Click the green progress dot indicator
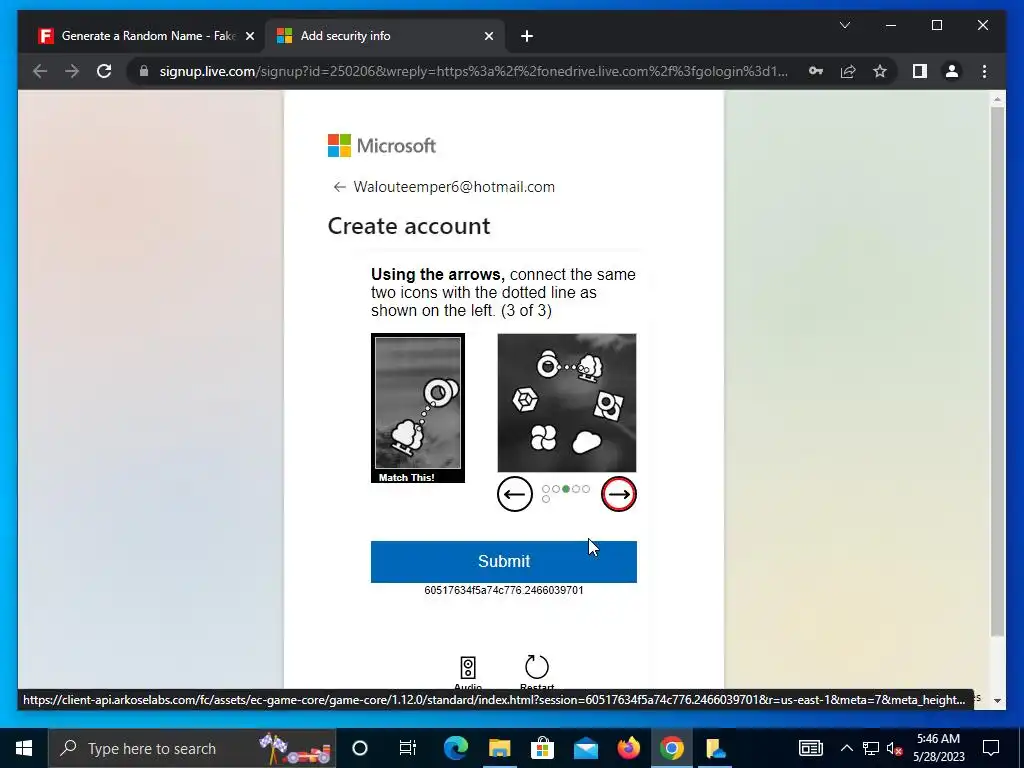The height and width of the screenshot is (768, 1024). coord(566,488)
